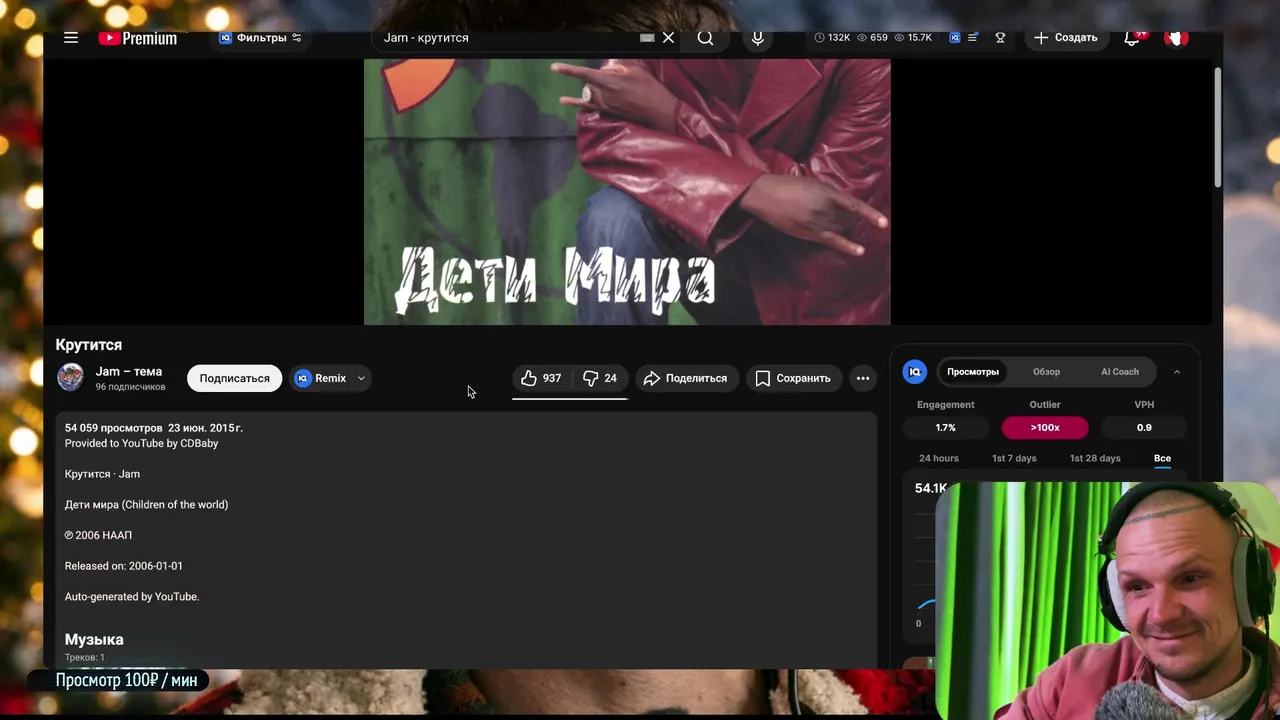Like the video (937)

pos(541,378)
